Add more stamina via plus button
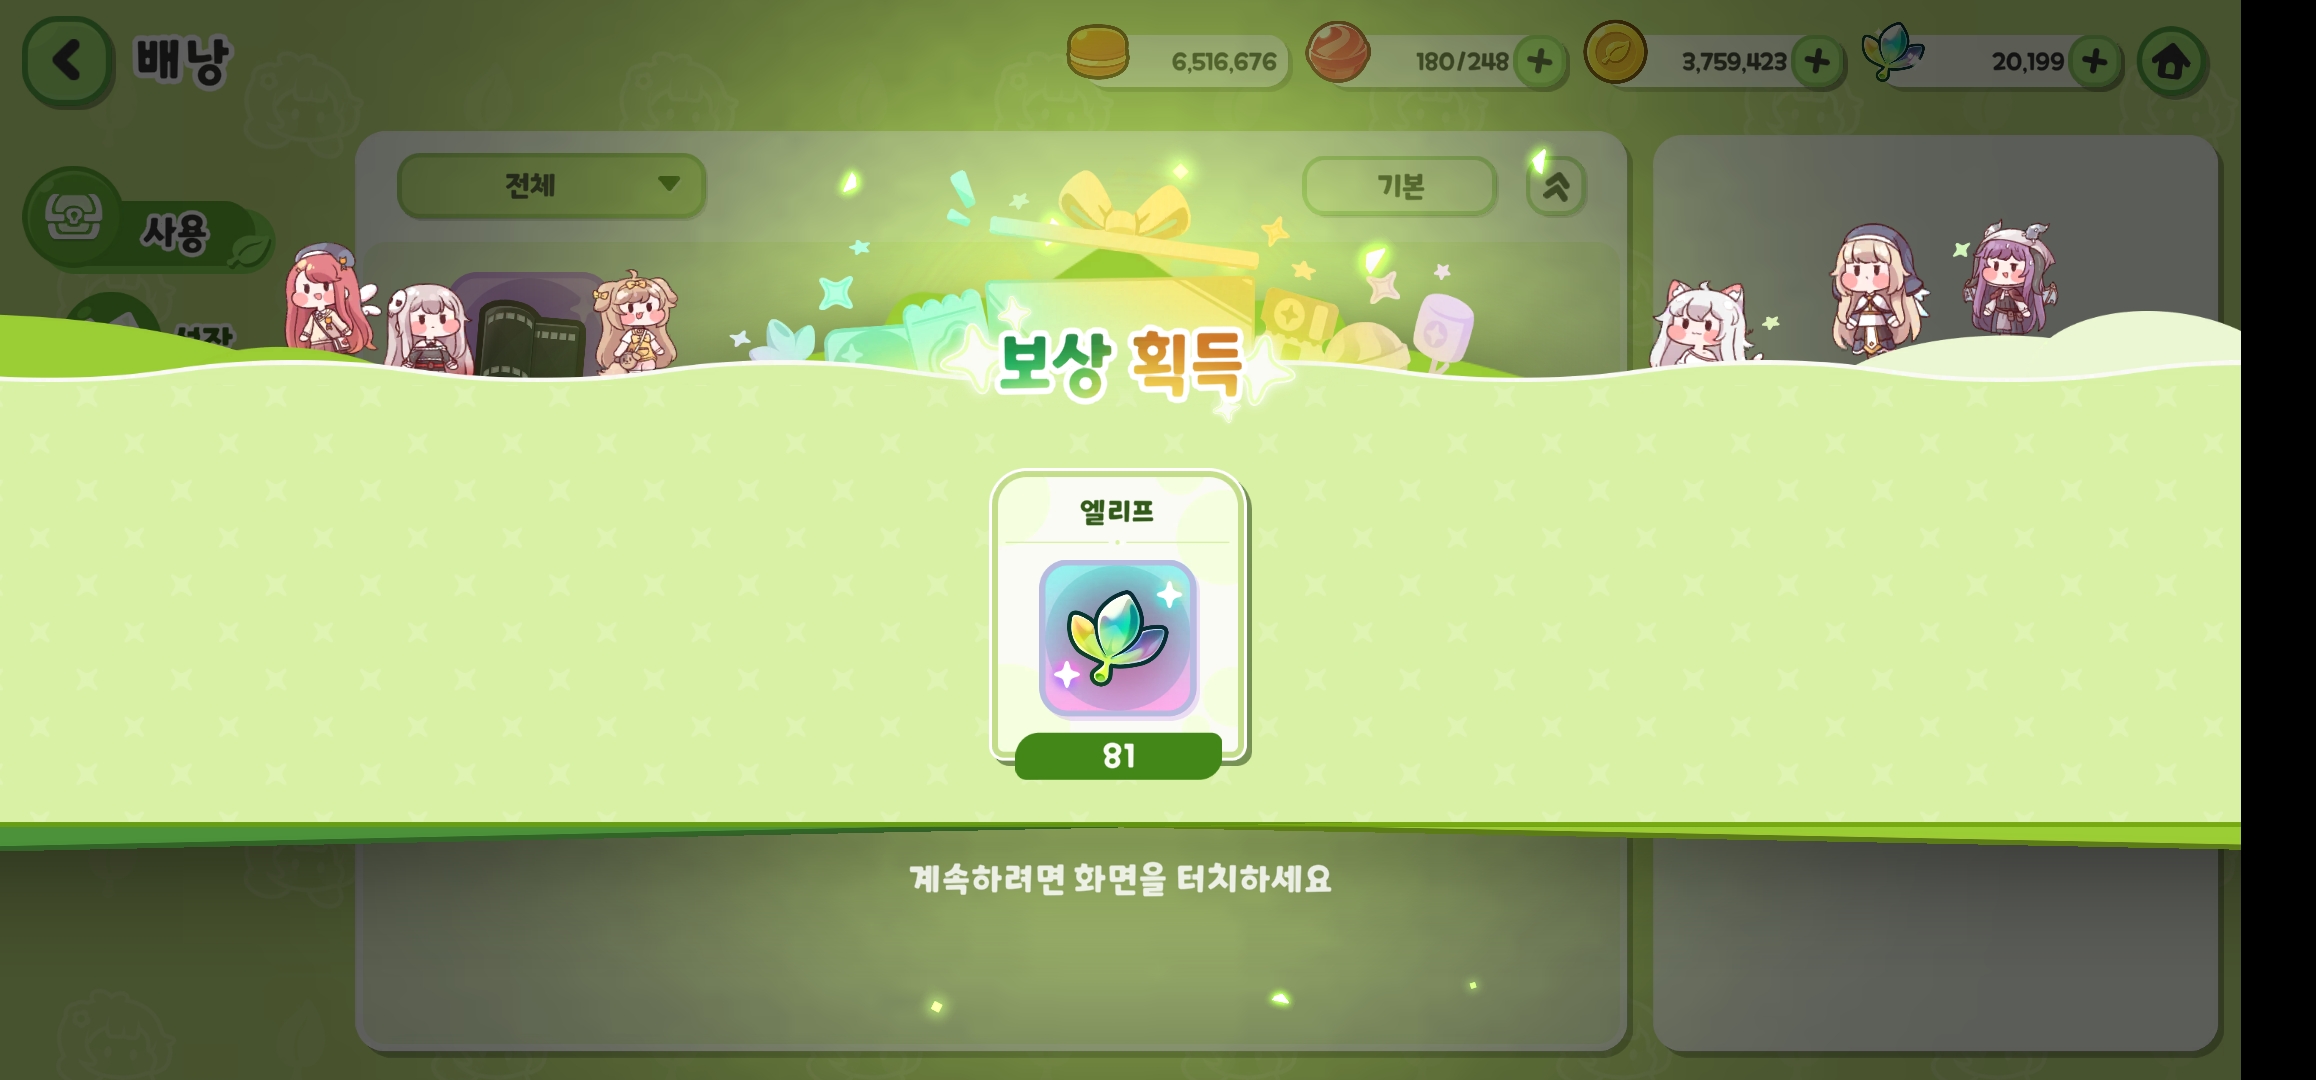 1540,62
